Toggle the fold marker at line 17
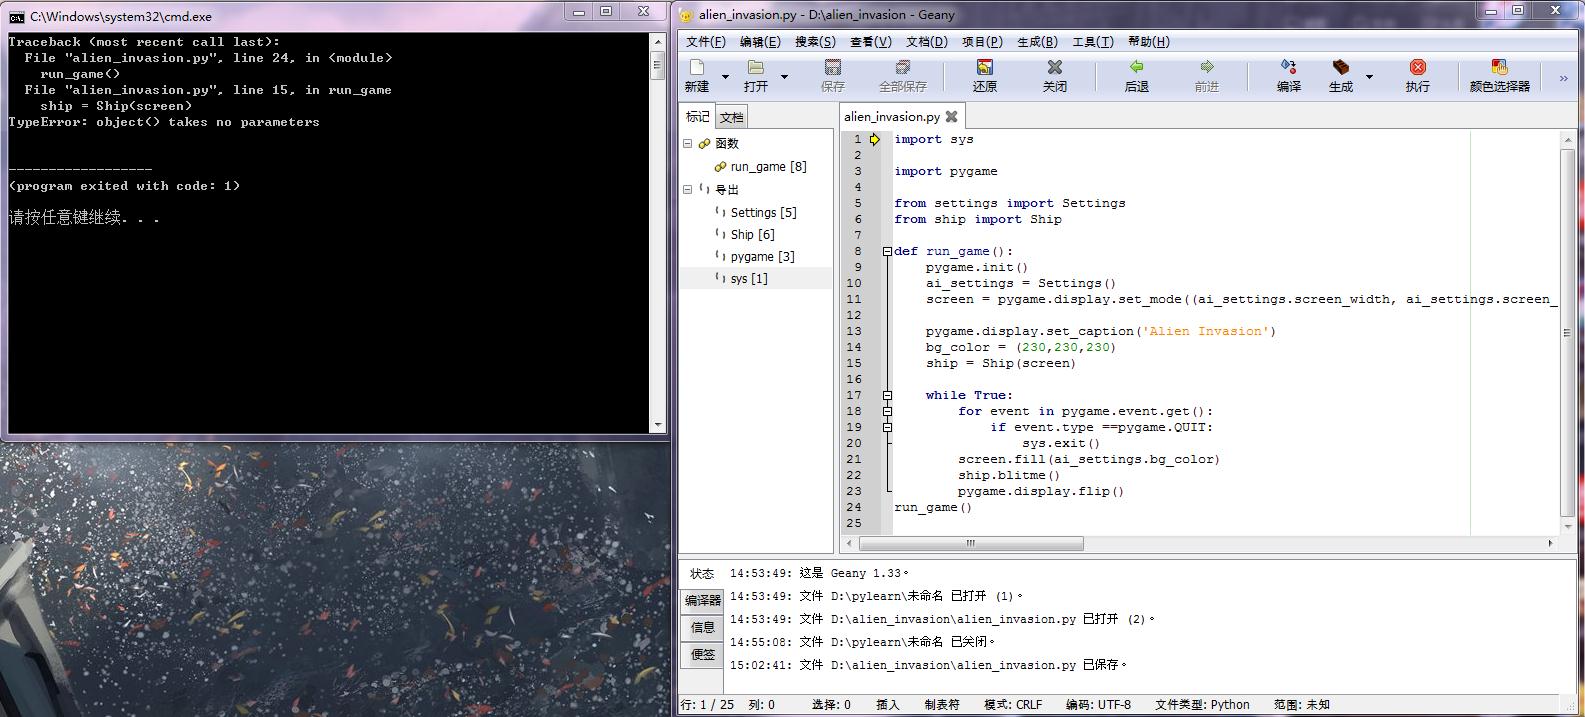 [887, 396]
